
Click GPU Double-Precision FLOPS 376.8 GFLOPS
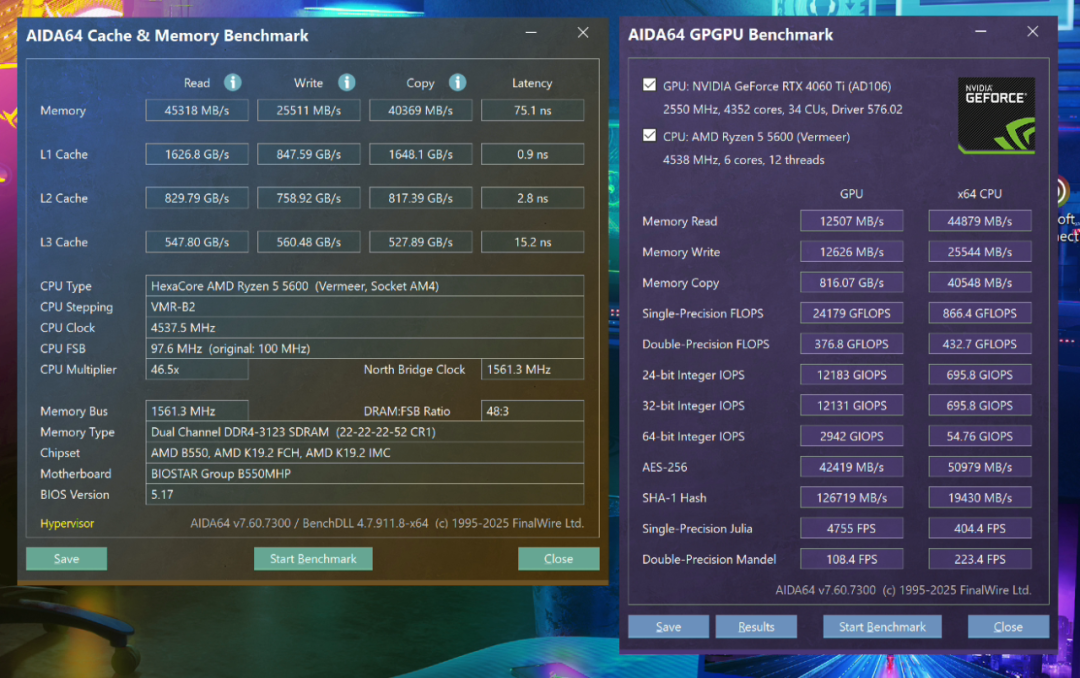[851, 344]
